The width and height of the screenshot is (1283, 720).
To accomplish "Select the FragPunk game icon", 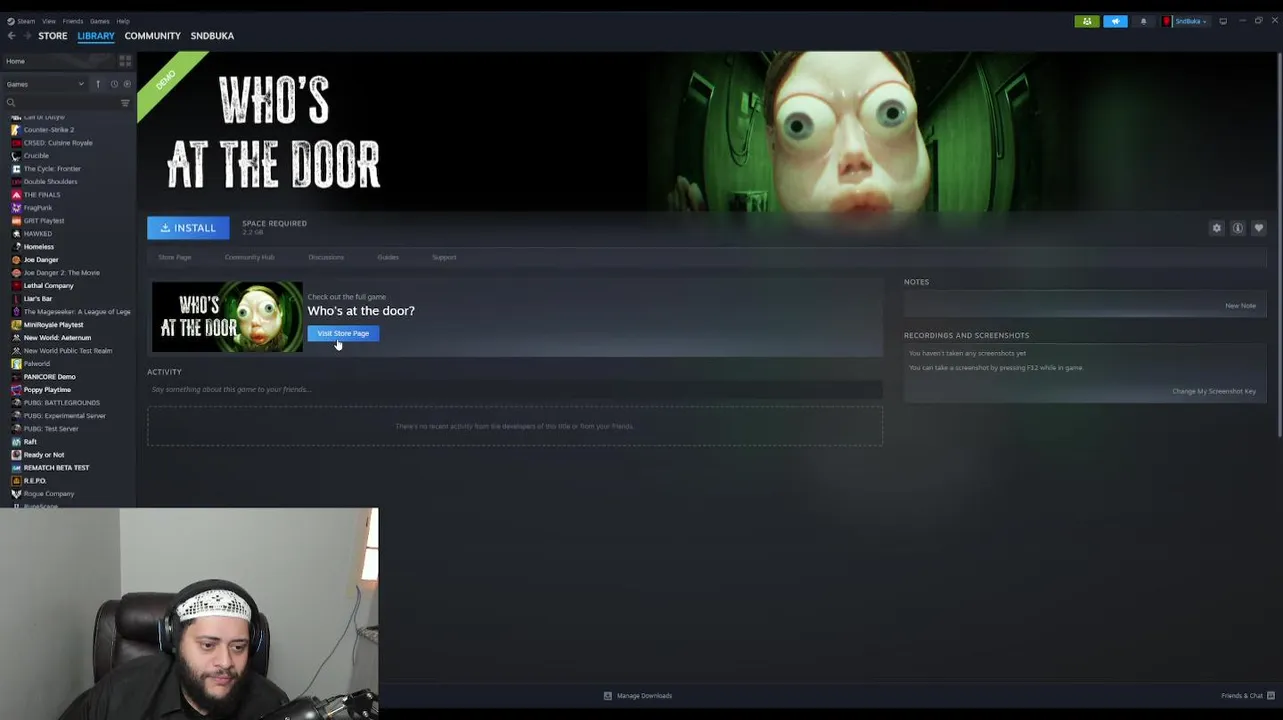I will coord(16,208).
